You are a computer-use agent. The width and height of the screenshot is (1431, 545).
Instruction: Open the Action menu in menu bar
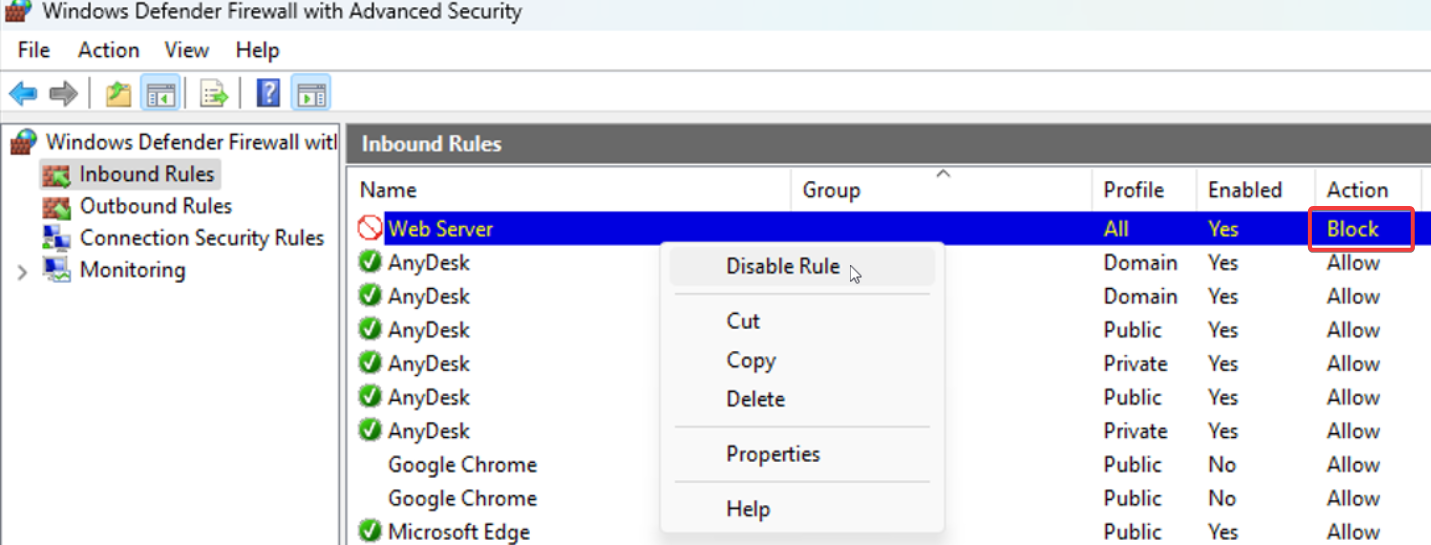pos(109,50)
